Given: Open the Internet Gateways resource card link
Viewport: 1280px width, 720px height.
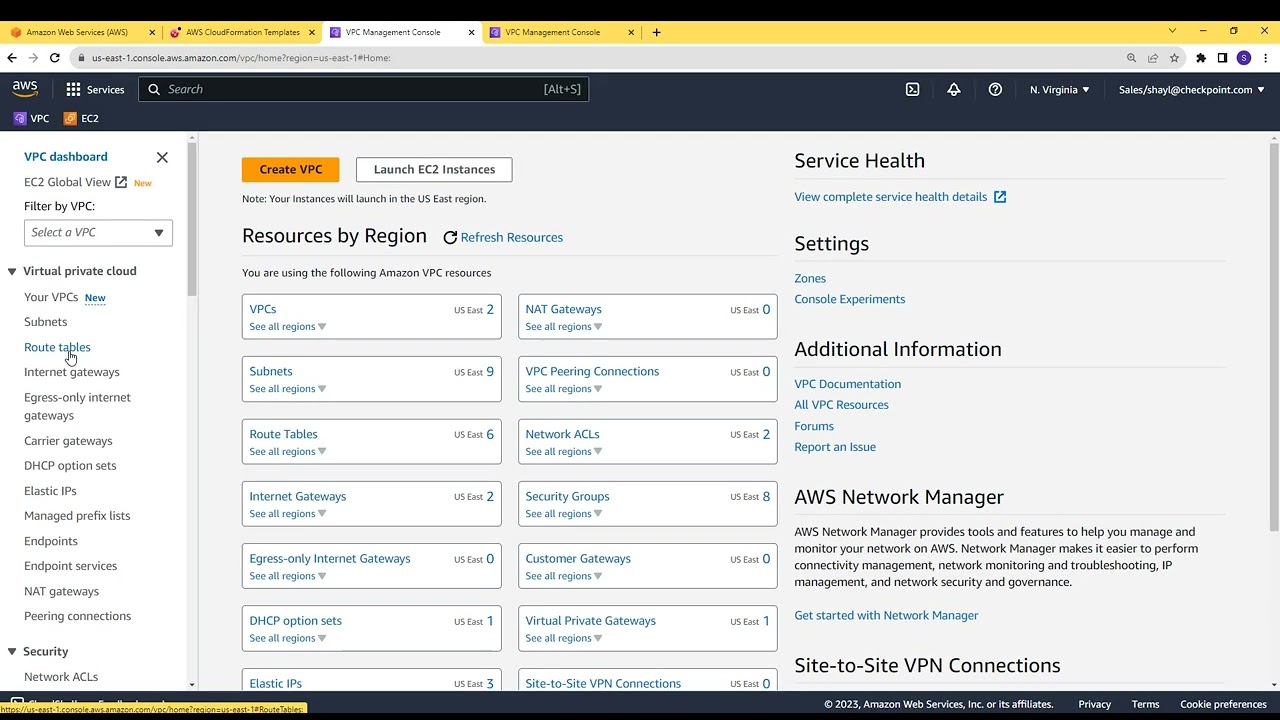Looking at the screenshot, I should tap(298, 496).
